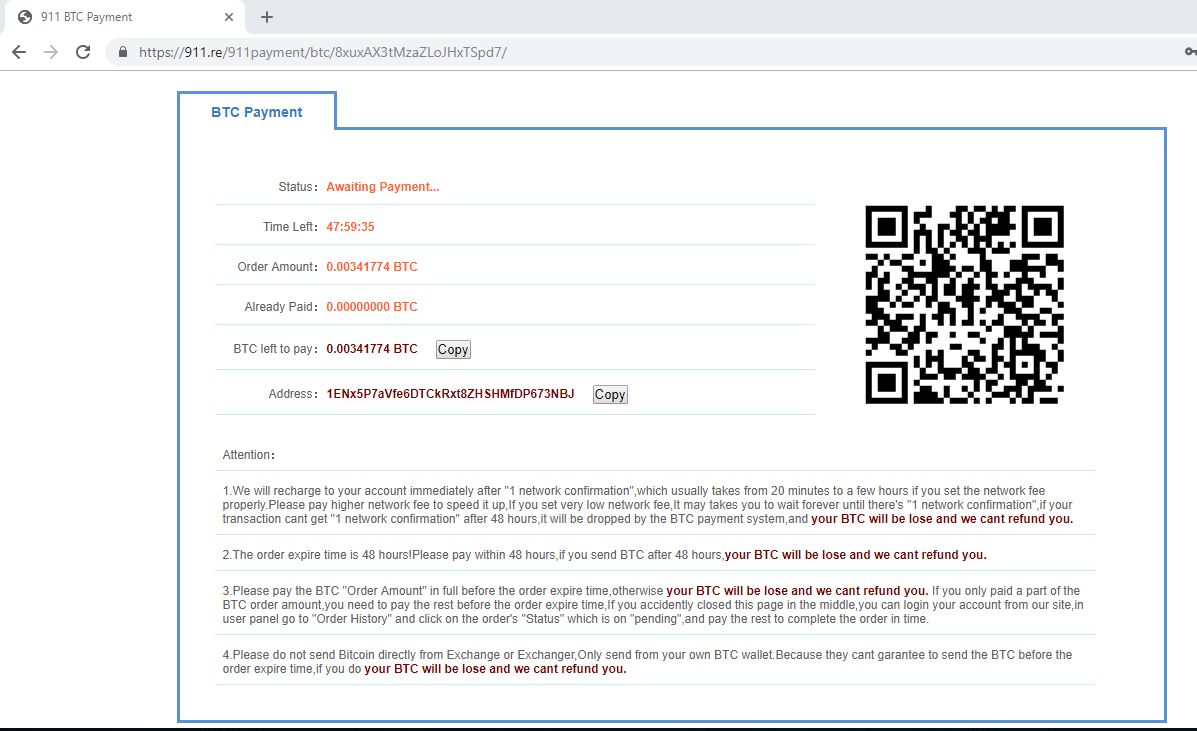Close the 911 BTC Payment browser tab

point(229,17)
